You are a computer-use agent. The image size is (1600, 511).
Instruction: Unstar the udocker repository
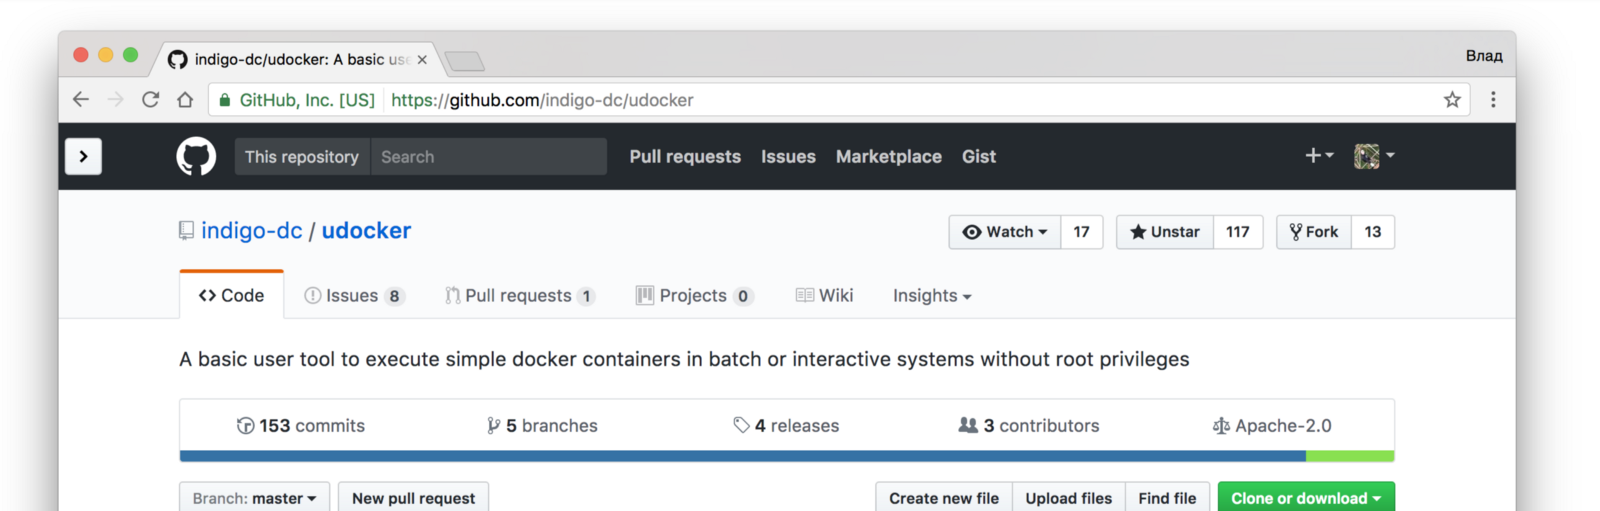[x=1165, y=232]
